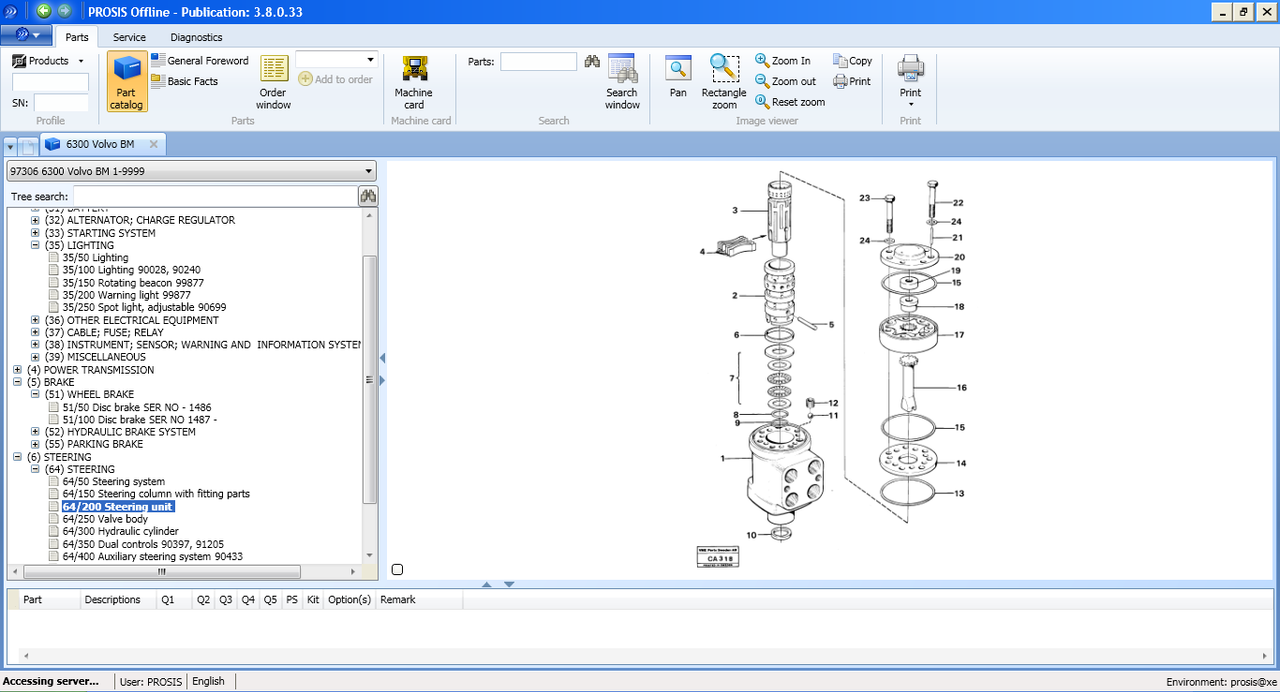Copy the image

coord(852,61)
